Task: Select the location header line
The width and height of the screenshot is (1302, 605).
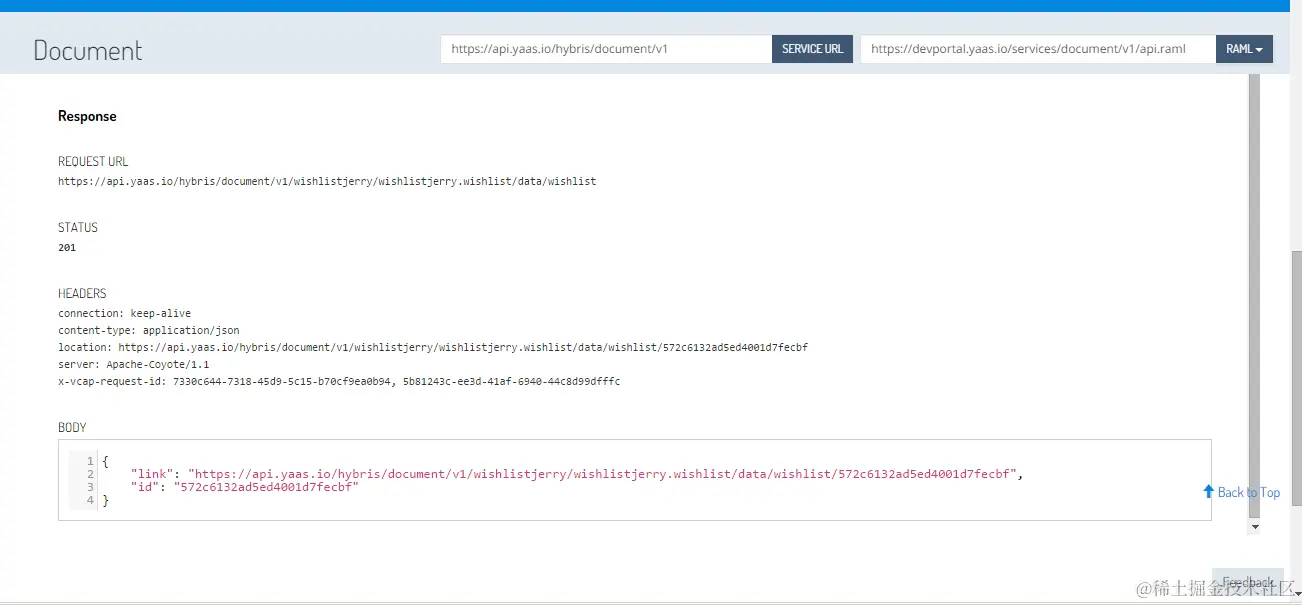Action: 433,347
